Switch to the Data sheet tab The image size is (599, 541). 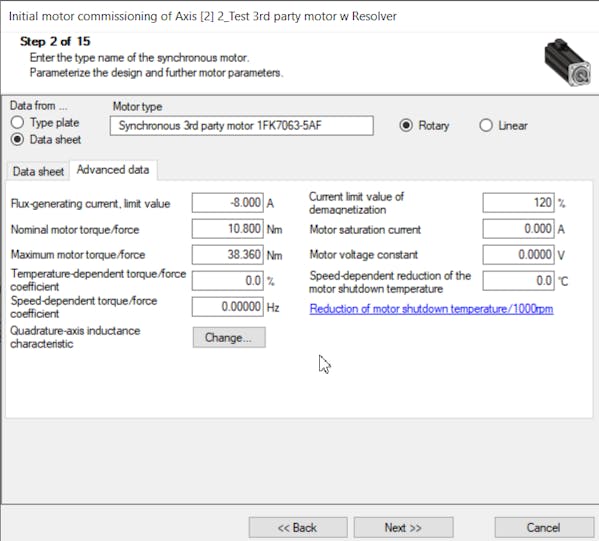(x=38, y=171)
